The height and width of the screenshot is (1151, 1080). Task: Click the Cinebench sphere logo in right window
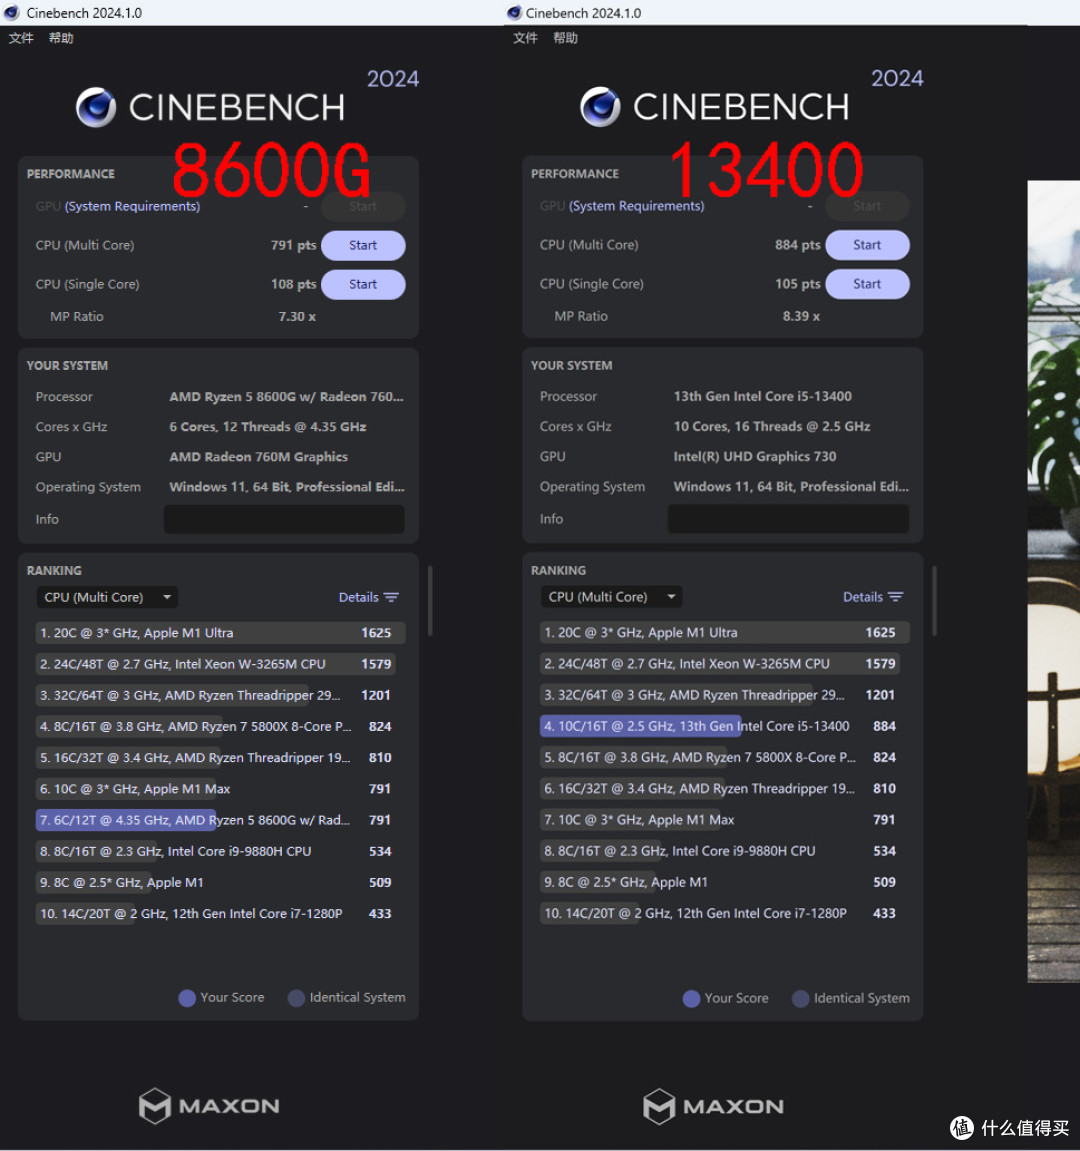[x=600, y=107]
